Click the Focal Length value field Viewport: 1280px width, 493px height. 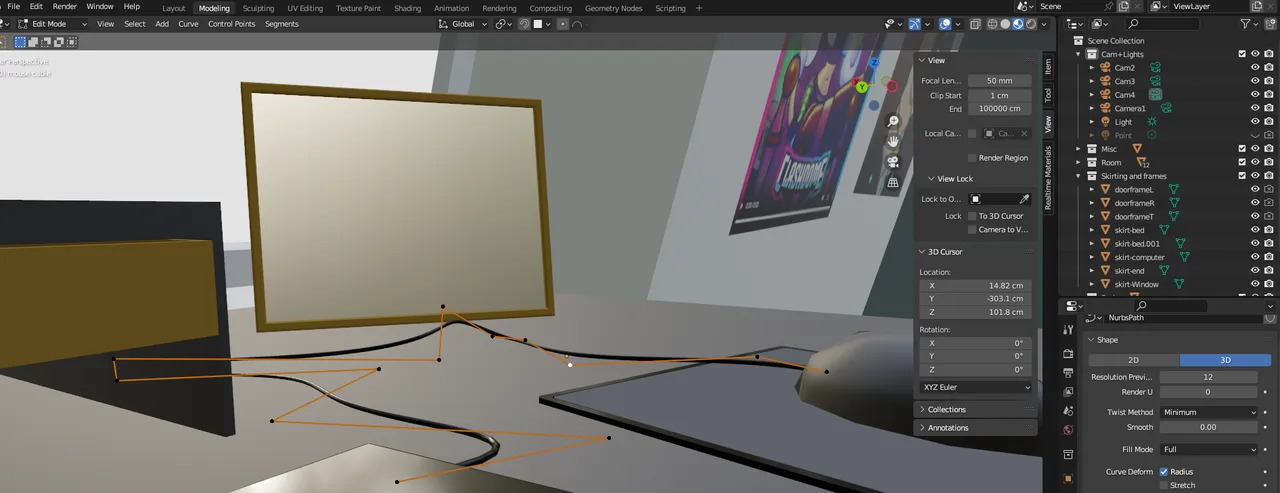pyautogui.click(x=999, y=81)
